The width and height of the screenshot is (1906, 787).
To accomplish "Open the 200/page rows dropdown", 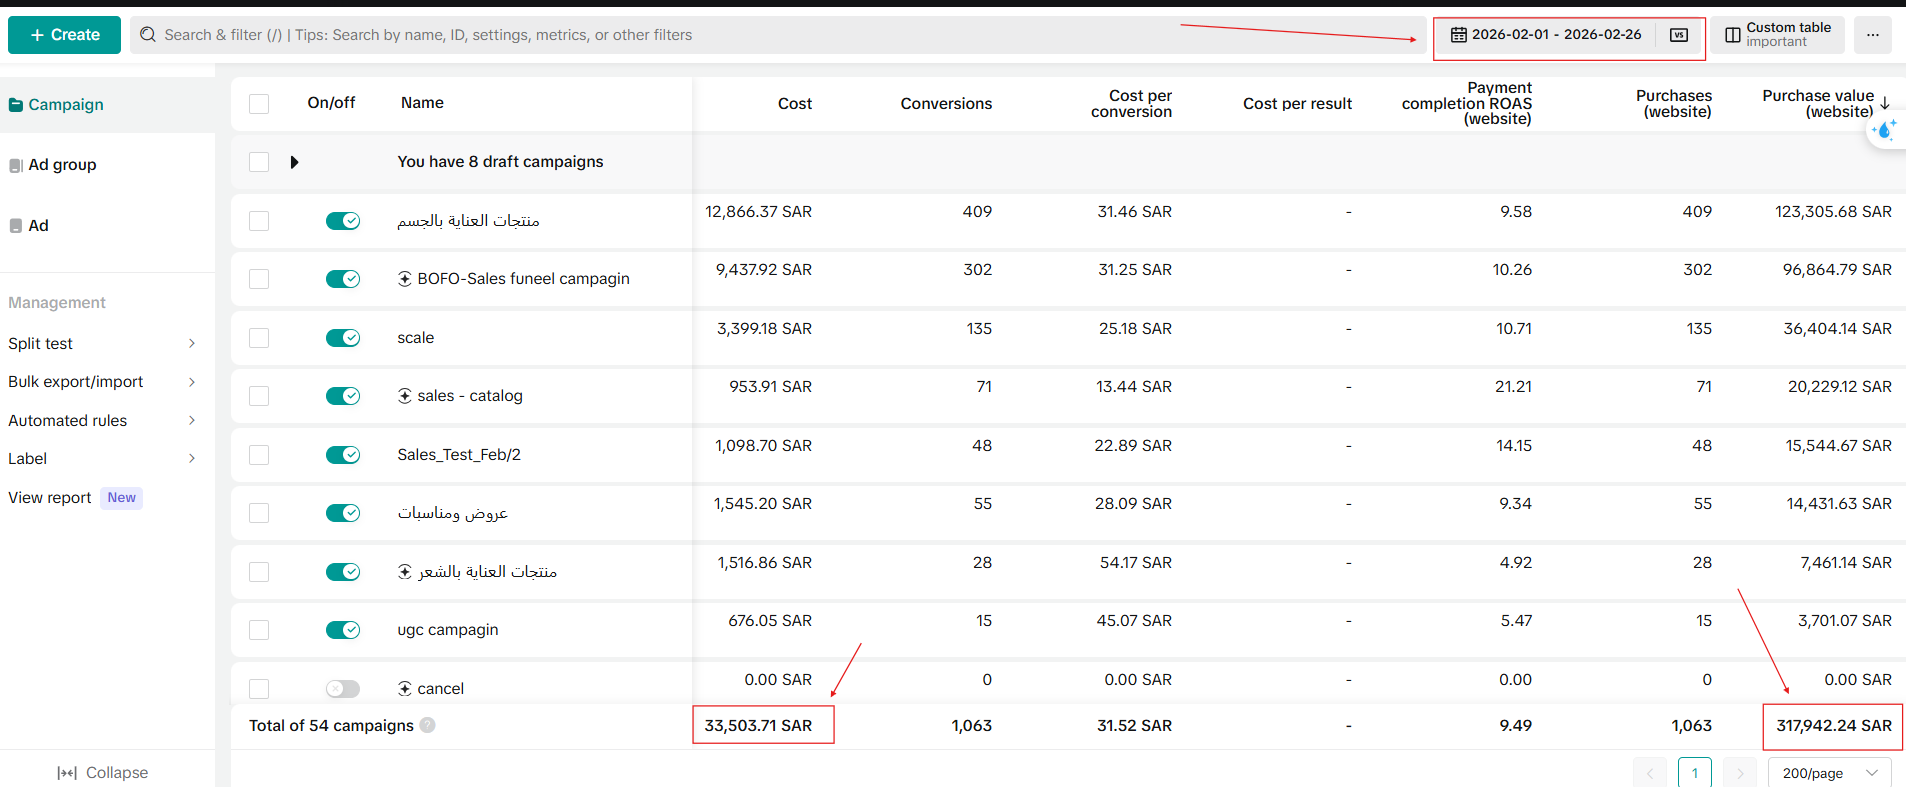I will click(1829, 773).
